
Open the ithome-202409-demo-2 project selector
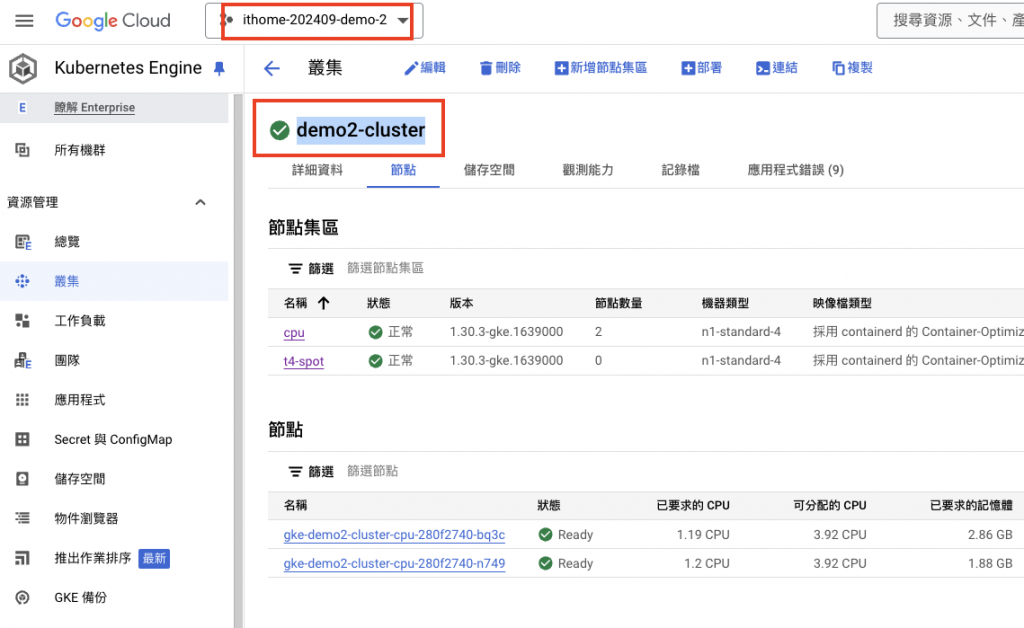pyautogui.click(x=314, y=20)
